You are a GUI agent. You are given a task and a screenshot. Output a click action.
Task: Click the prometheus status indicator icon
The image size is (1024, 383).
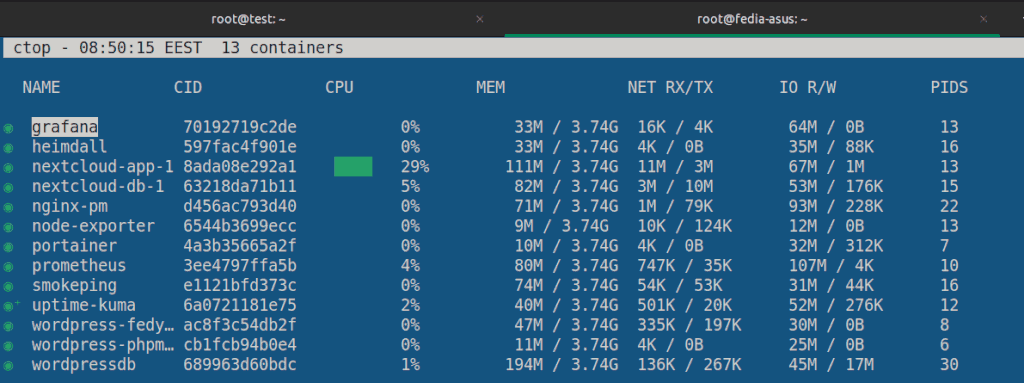coord(8,267)
